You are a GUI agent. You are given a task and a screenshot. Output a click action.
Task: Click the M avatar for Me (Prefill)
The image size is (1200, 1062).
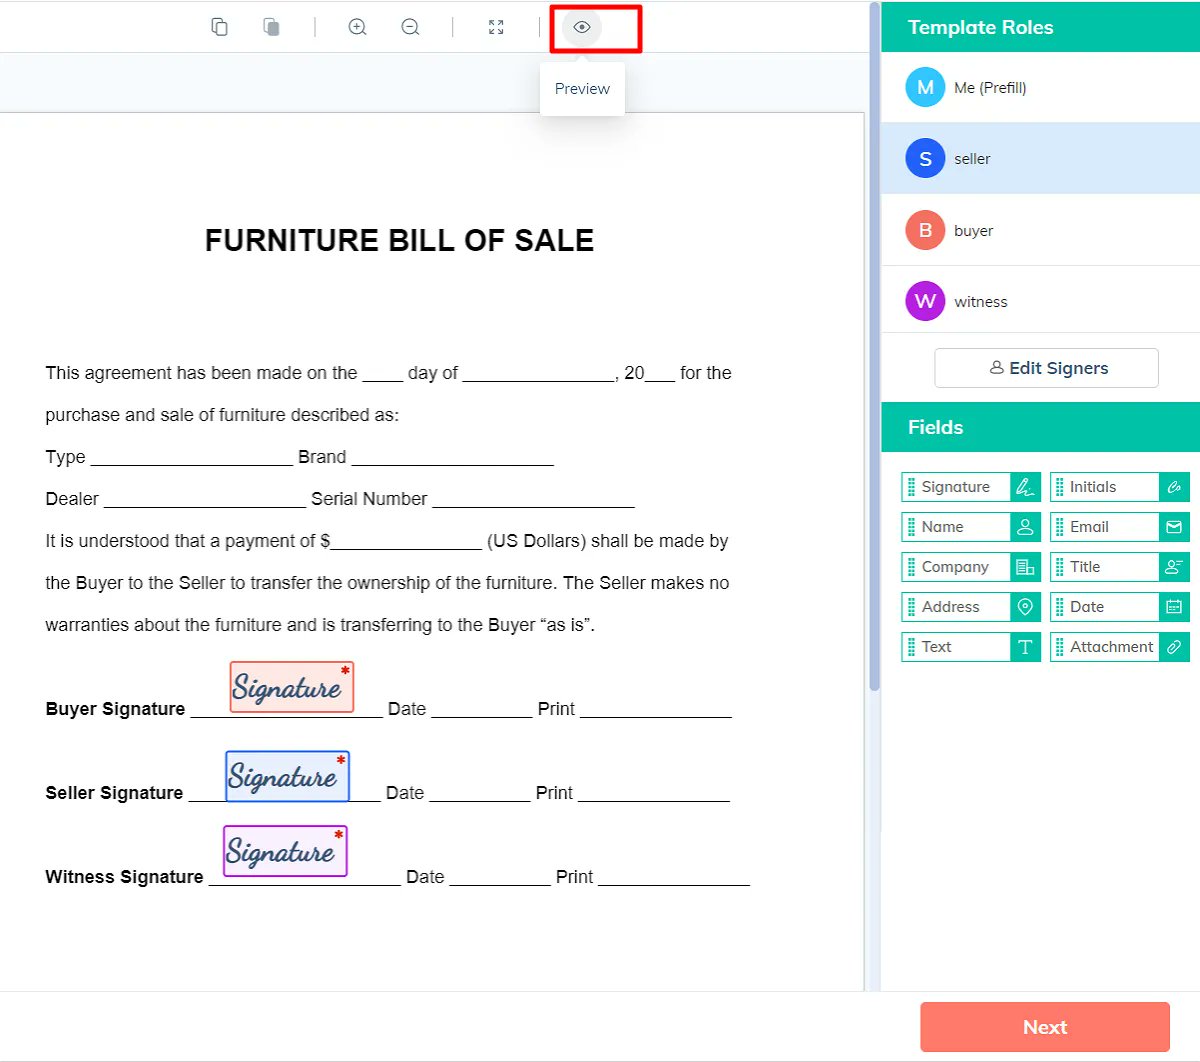coord(925,87)
